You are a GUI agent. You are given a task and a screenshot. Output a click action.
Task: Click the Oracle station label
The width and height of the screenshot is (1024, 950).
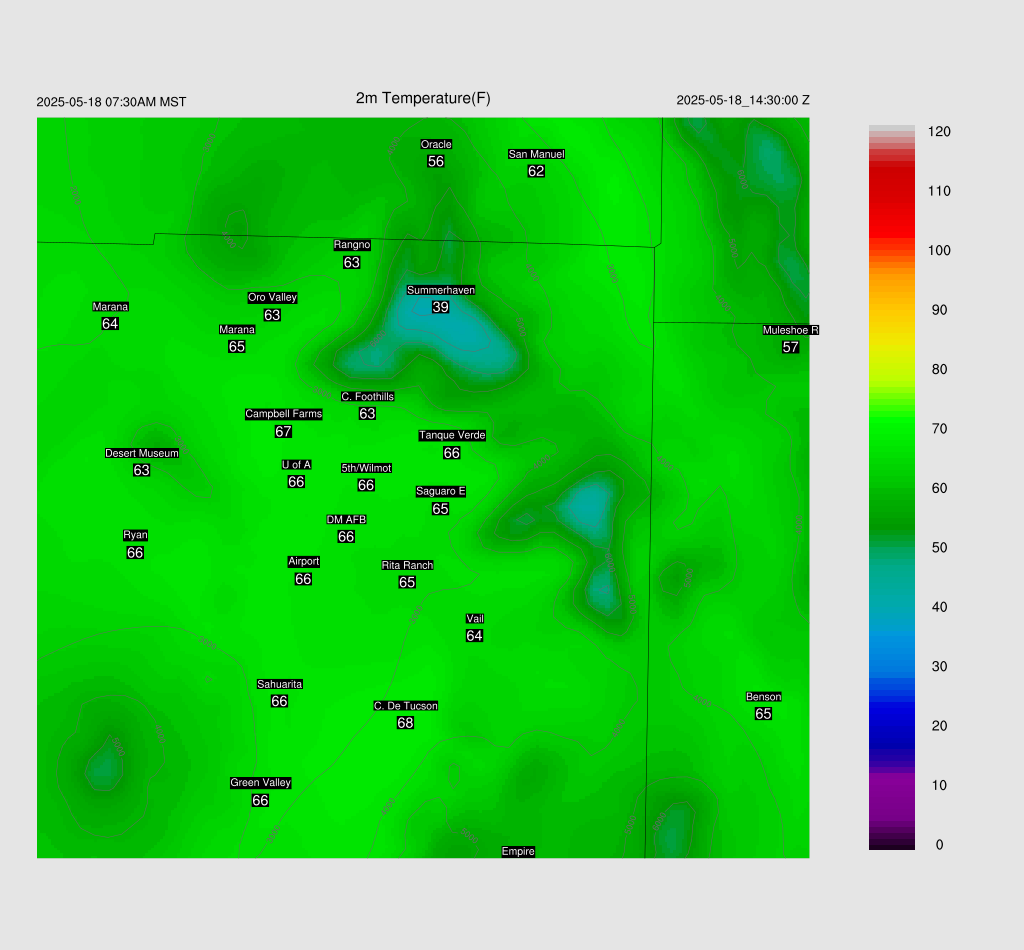(436, 144)
